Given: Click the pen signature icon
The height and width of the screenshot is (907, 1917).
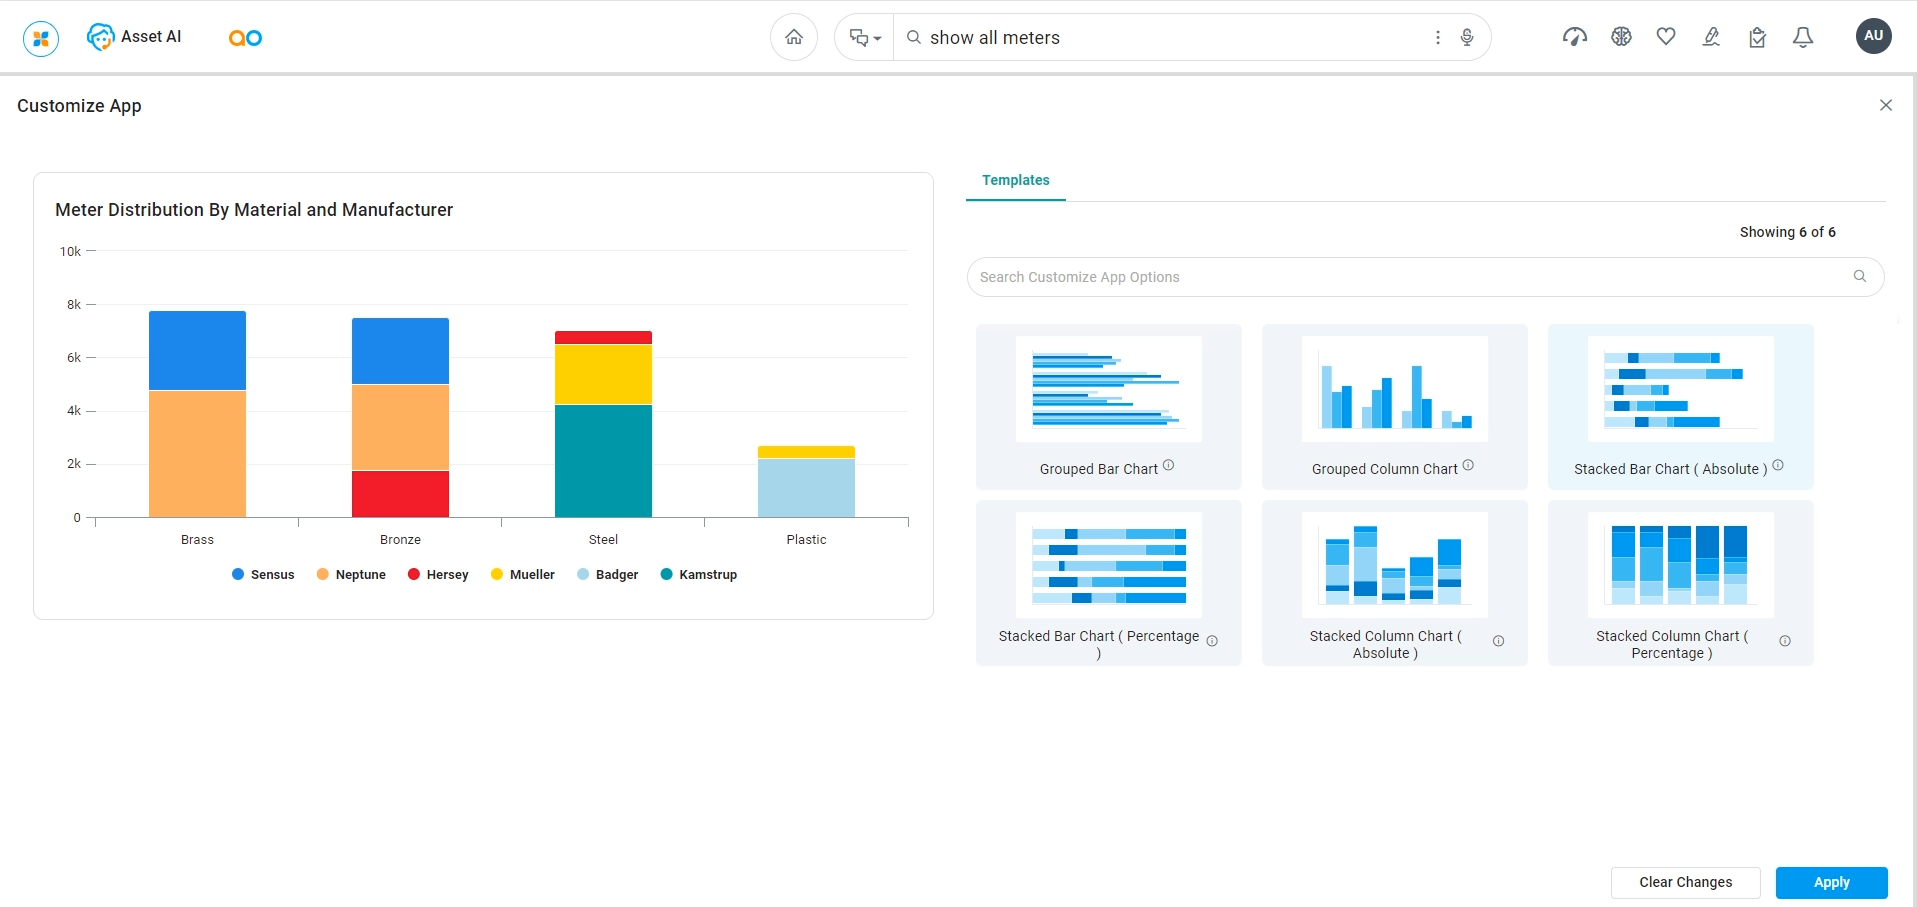Looking at the screenshot, I should coord(1711,37).
